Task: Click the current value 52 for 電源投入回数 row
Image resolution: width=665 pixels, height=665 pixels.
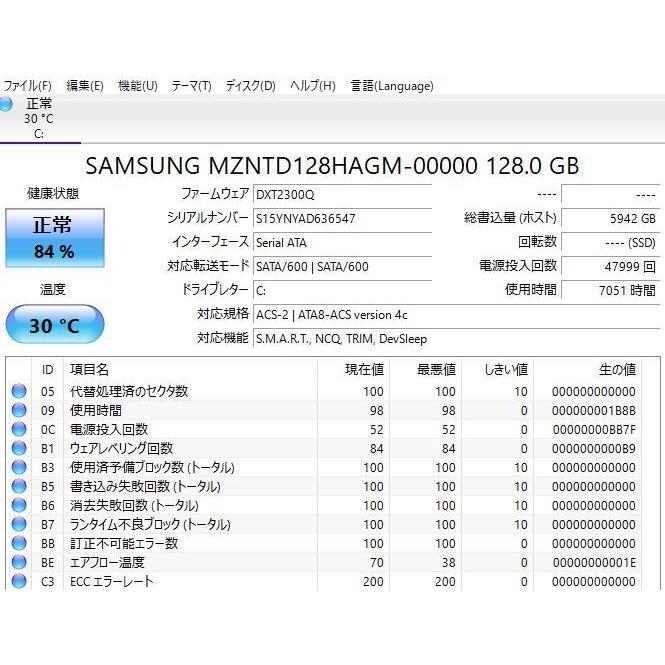Action: [x=377, y=430]
